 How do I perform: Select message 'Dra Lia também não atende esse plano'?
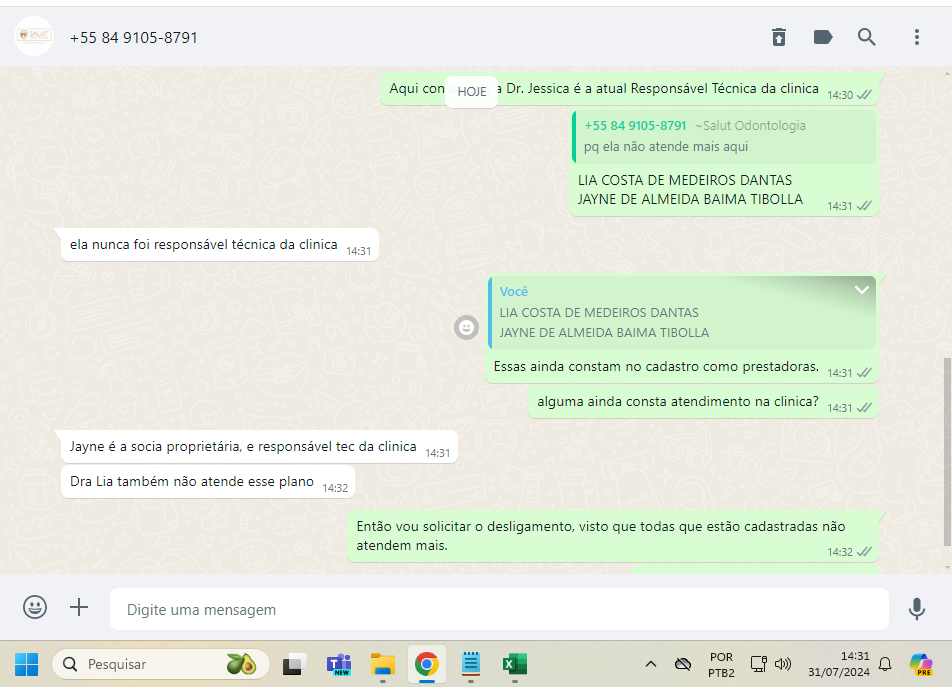click(208, 482)
